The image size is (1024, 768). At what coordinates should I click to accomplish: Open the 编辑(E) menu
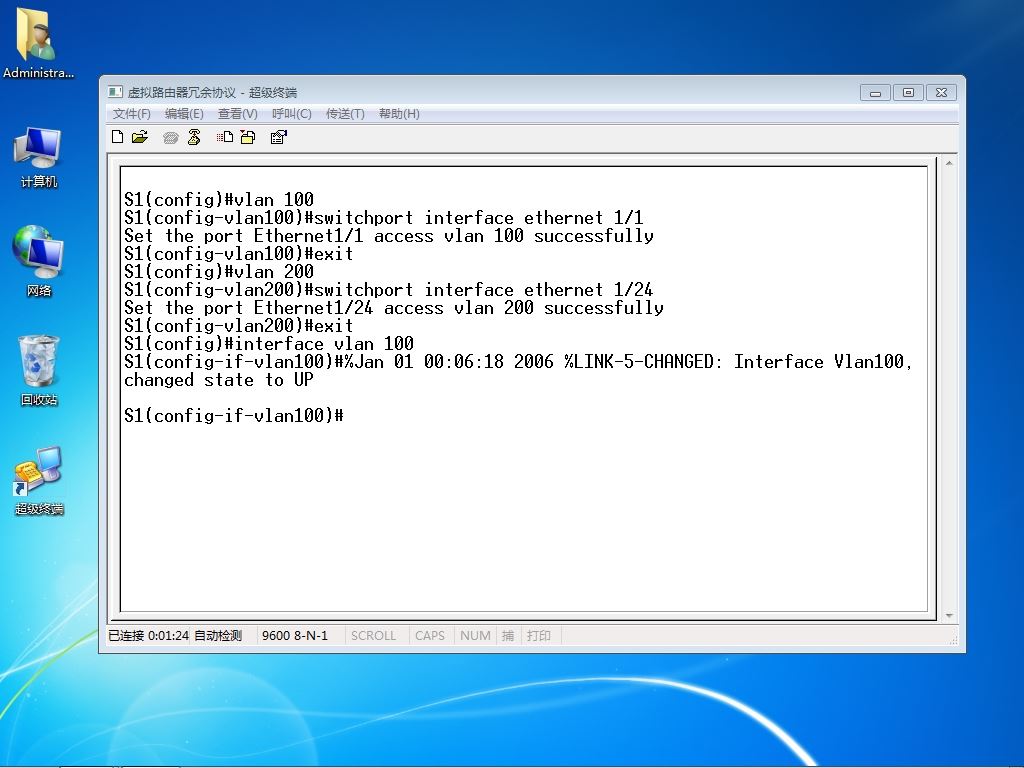point(184,114)
